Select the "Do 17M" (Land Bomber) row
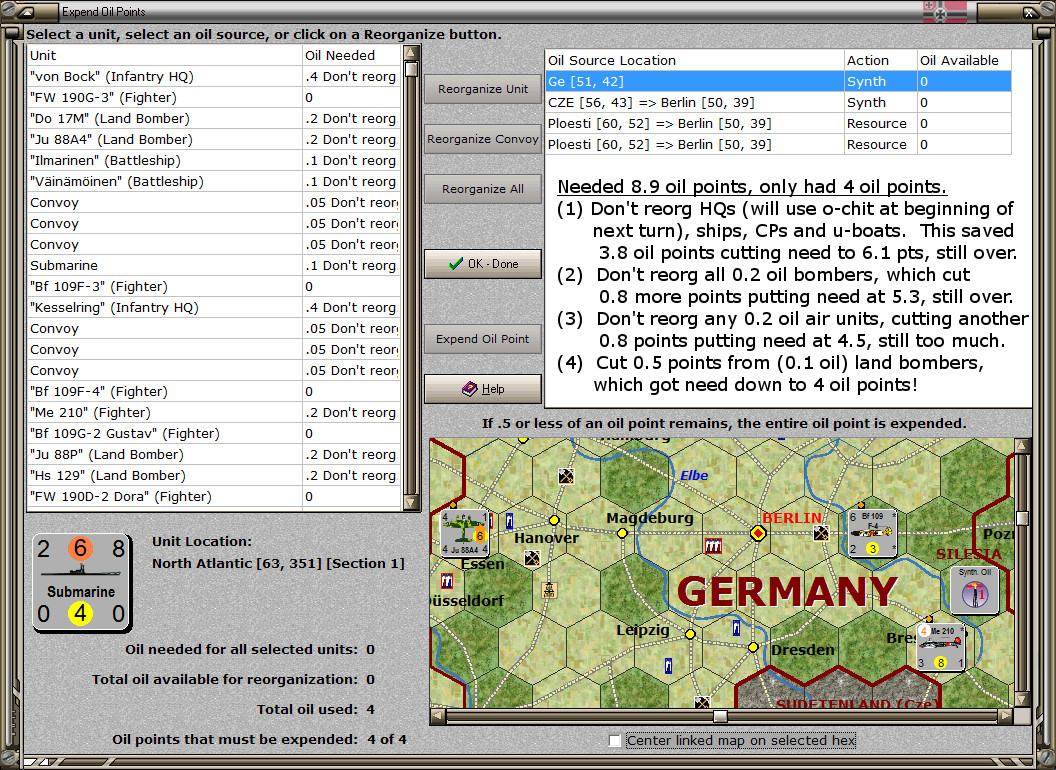The image size is (1056, 770). 214,118
